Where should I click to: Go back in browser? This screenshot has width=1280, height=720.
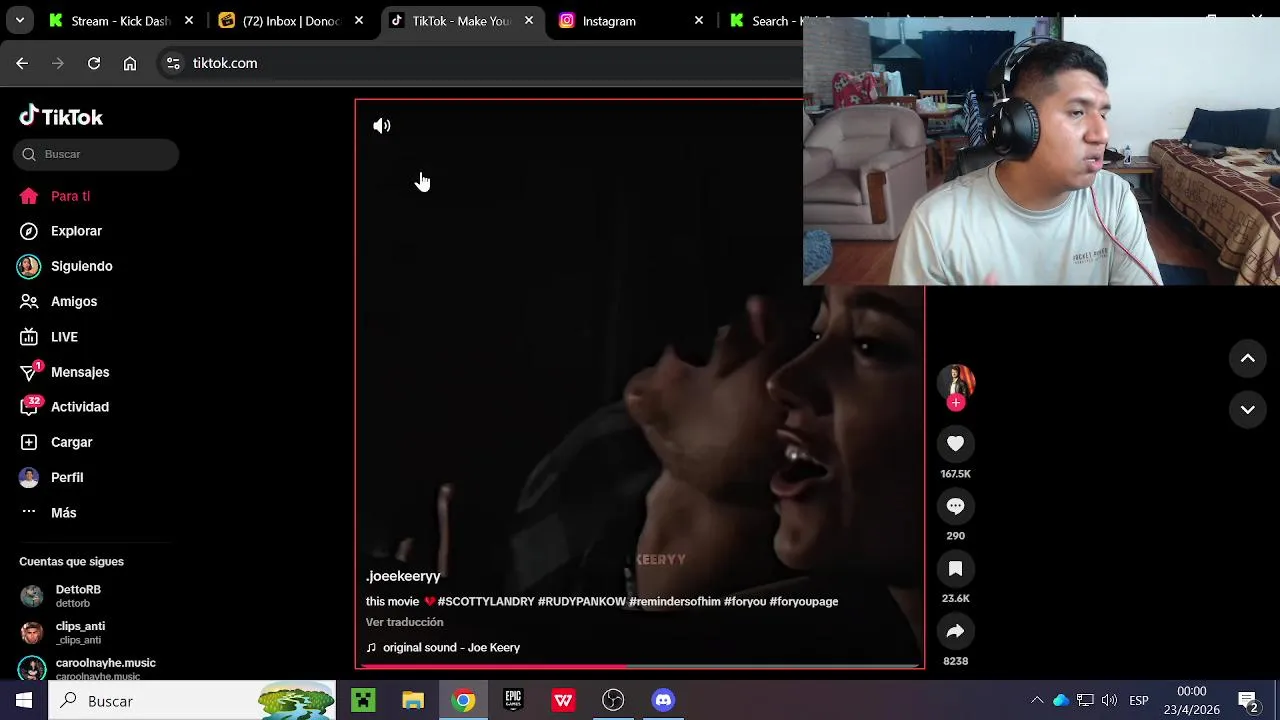click(x=22, y=63)
